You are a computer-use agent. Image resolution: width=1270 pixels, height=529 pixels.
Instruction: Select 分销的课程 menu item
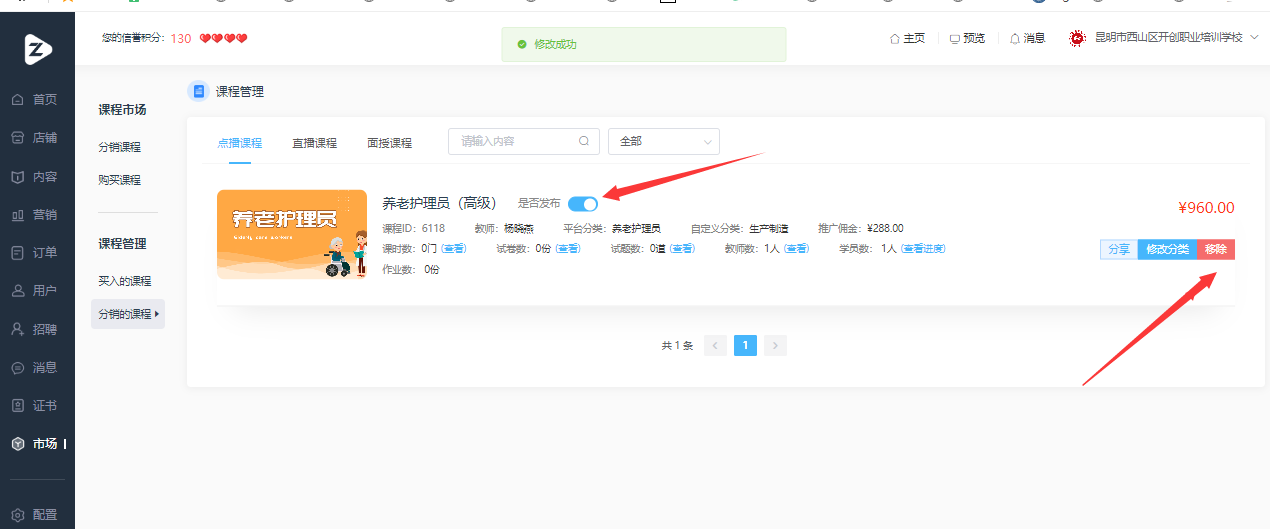point(128,314)
